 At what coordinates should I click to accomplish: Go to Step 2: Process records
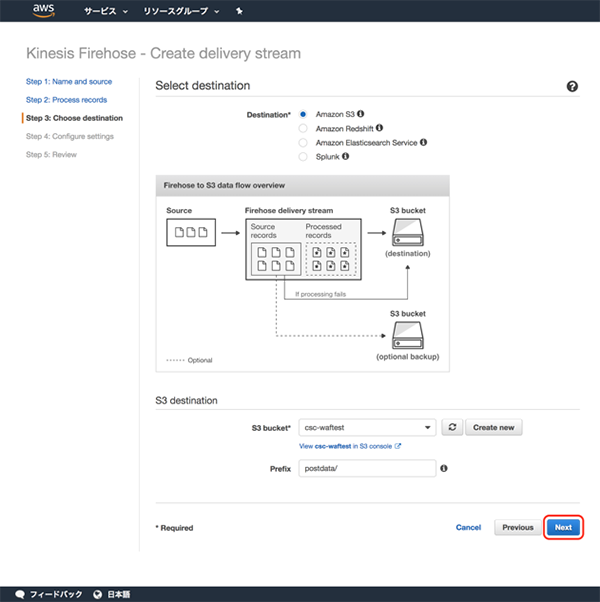pos(66,100)
